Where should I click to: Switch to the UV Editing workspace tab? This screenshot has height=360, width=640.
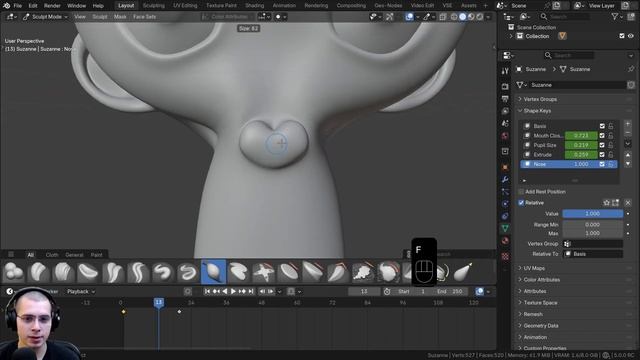pos(185,6)
